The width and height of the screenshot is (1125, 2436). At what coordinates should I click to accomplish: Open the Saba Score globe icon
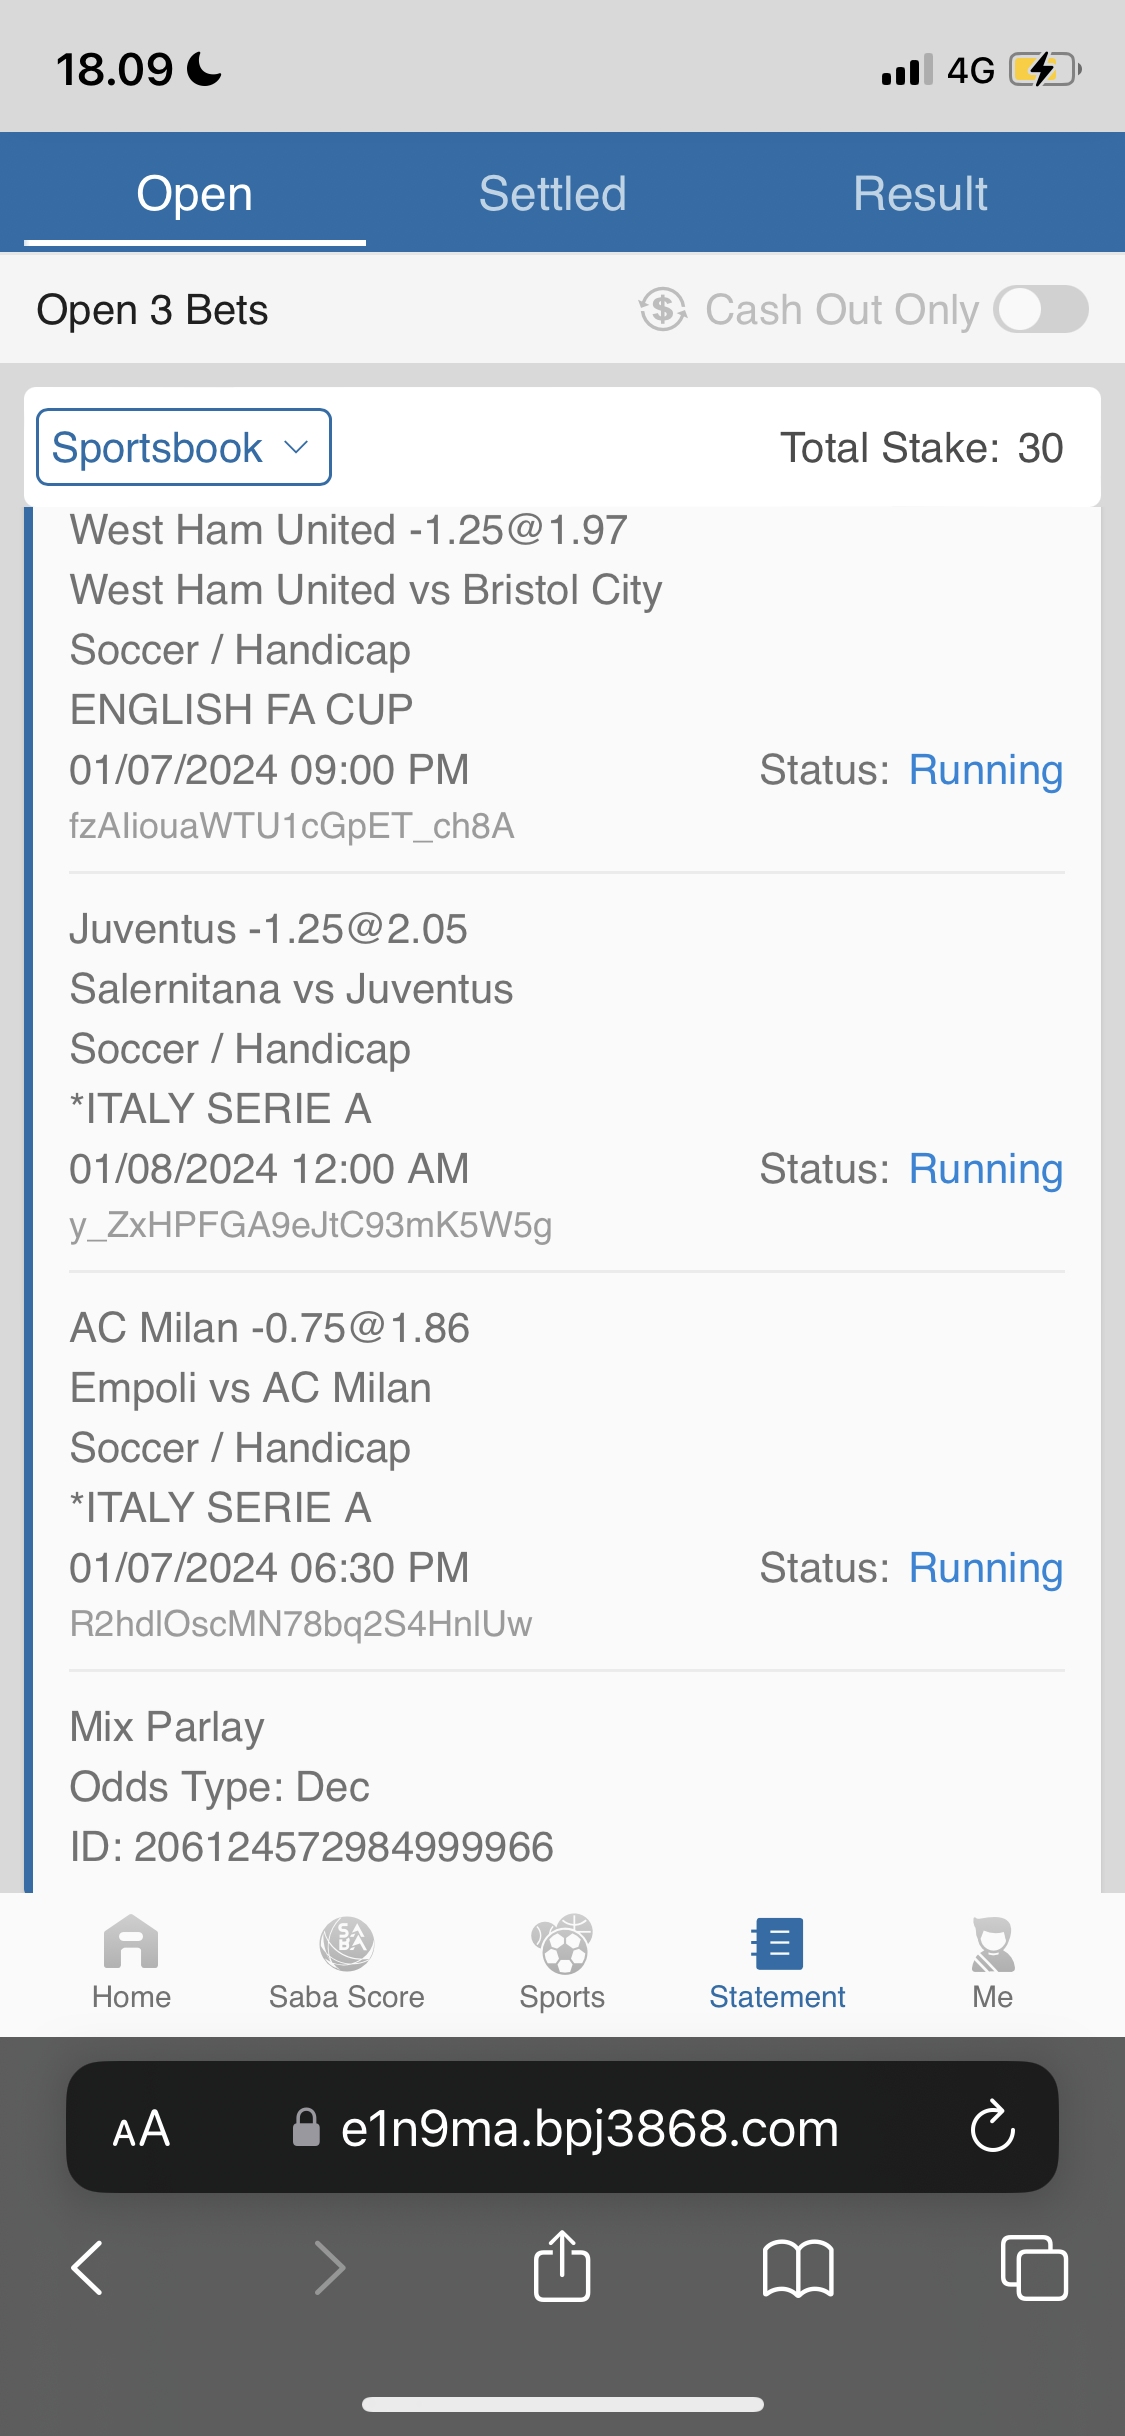point(346,1945)
